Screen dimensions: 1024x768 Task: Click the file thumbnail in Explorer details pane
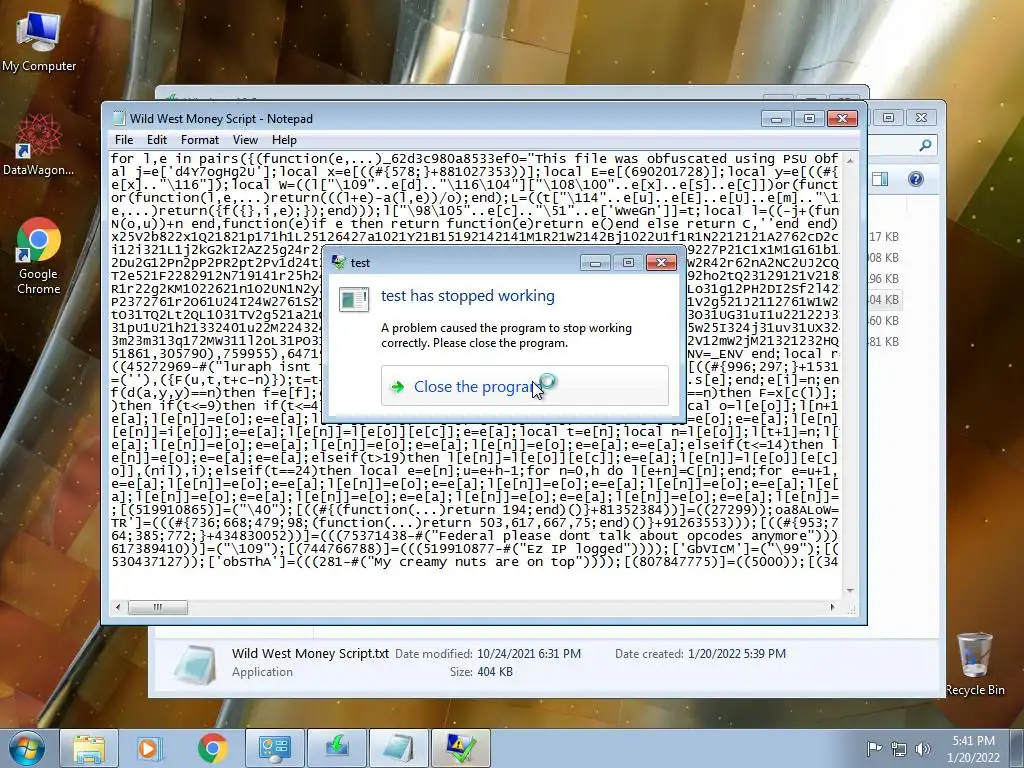[x=195, y=664]
